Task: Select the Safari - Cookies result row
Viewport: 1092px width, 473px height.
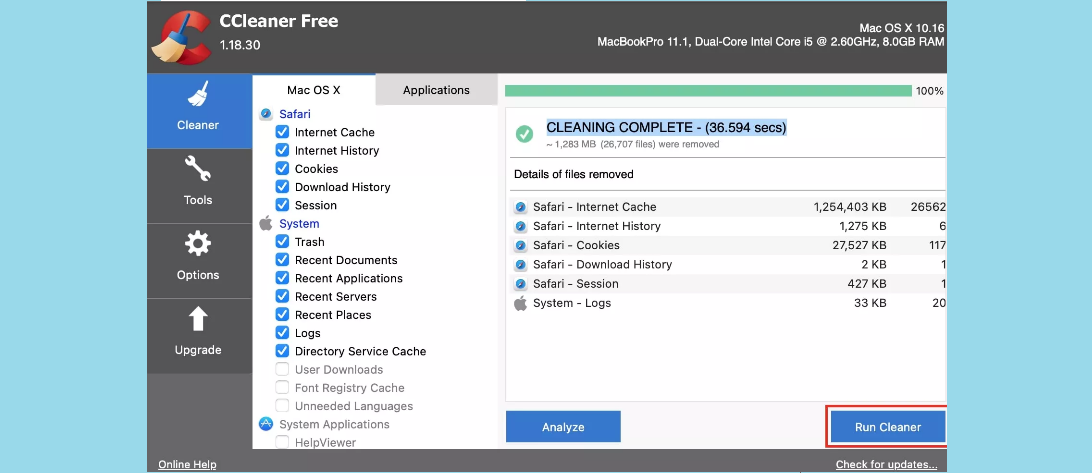Action: [x=728, y=245]
